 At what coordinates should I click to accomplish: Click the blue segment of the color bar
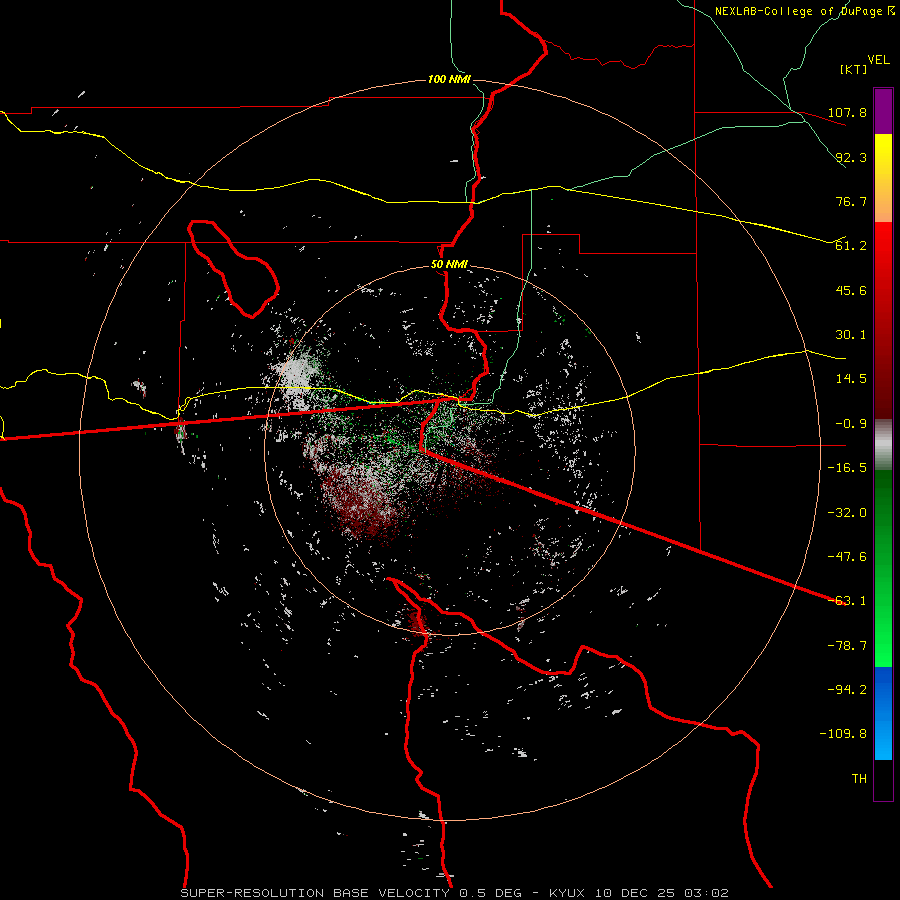point(883,713)
